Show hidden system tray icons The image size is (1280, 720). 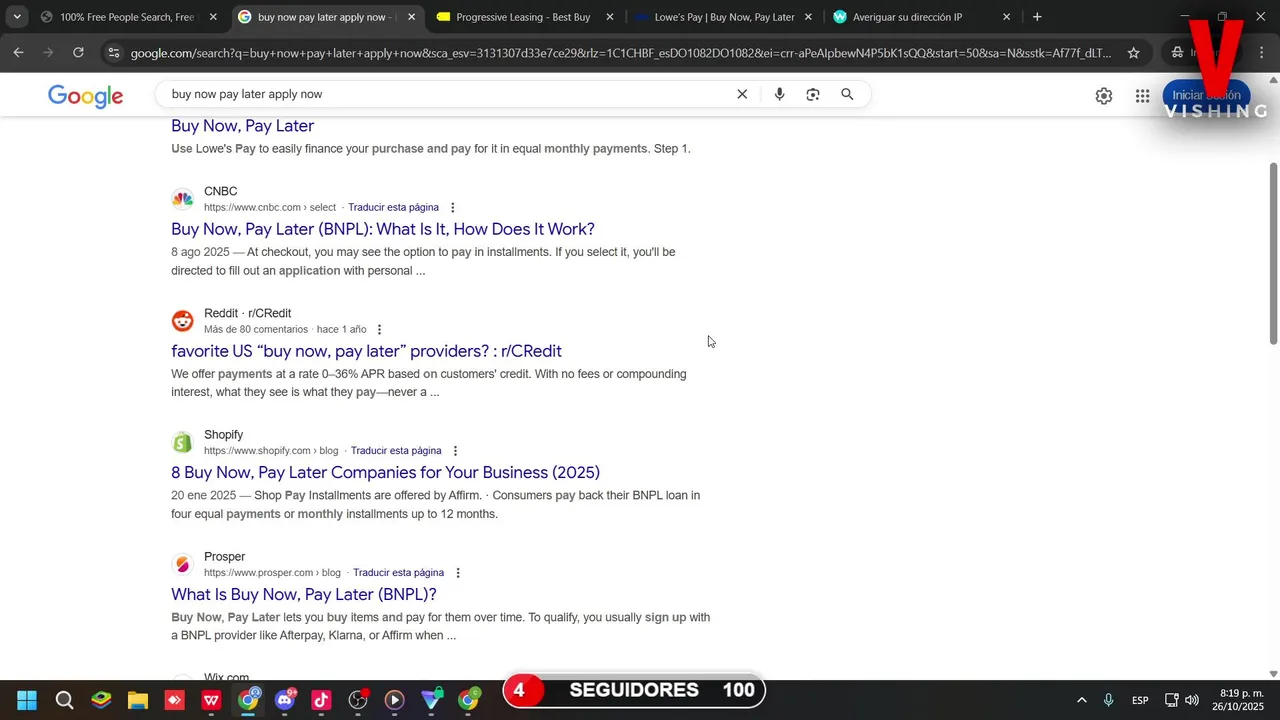tap(1081, 700)
